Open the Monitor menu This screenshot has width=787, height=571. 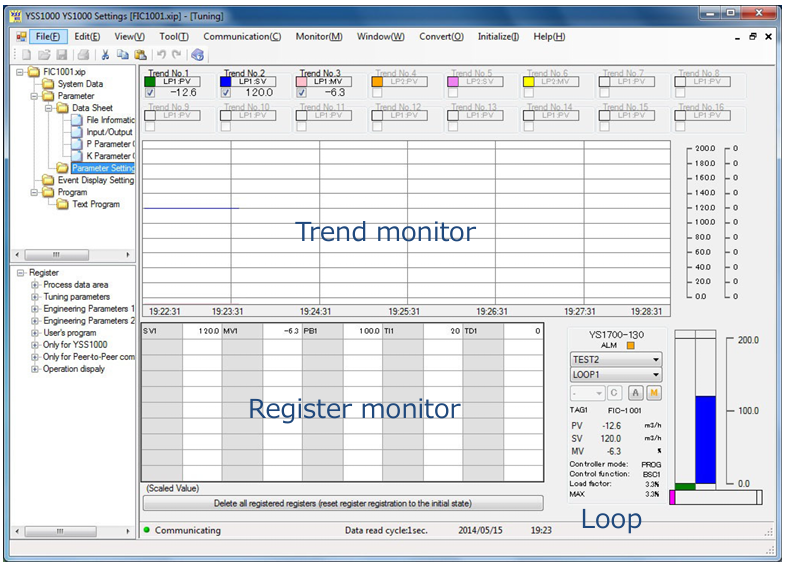pos(319,36)
